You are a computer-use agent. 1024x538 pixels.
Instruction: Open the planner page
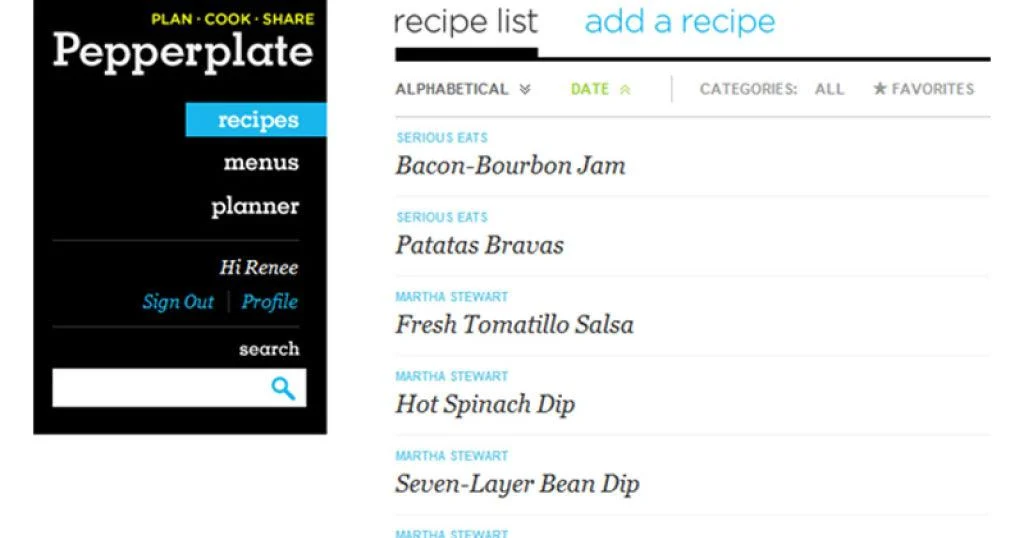pyautogui.click(x=255, y=207)
